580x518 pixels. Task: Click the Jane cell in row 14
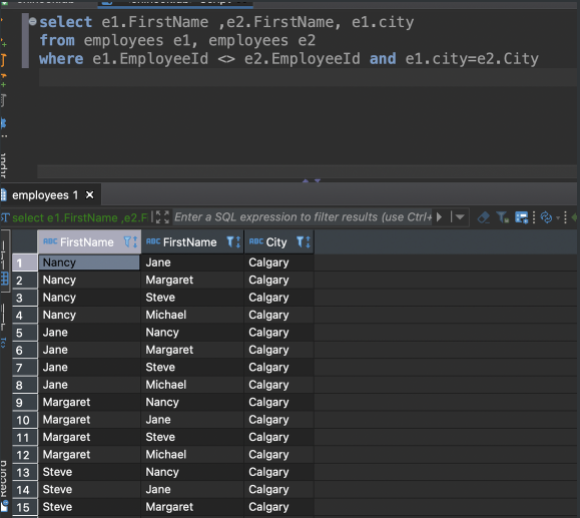point(192,490)
